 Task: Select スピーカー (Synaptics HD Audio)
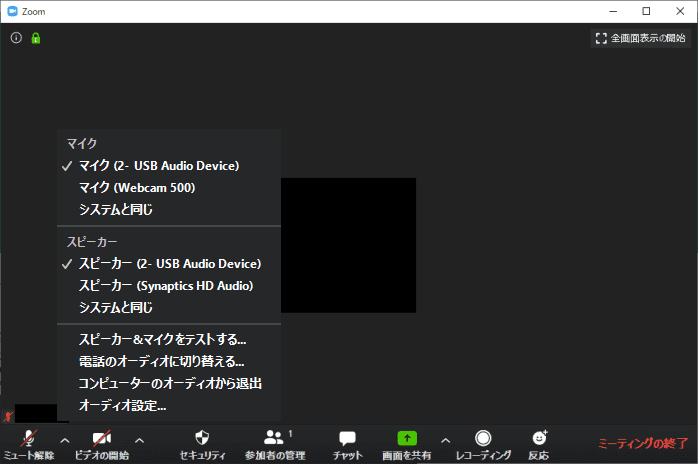point(169,285)
